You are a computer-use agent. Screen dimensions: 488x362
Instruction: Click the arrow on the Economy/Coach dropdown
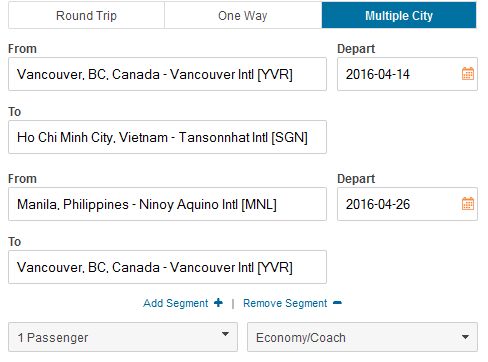pos(465,337)
